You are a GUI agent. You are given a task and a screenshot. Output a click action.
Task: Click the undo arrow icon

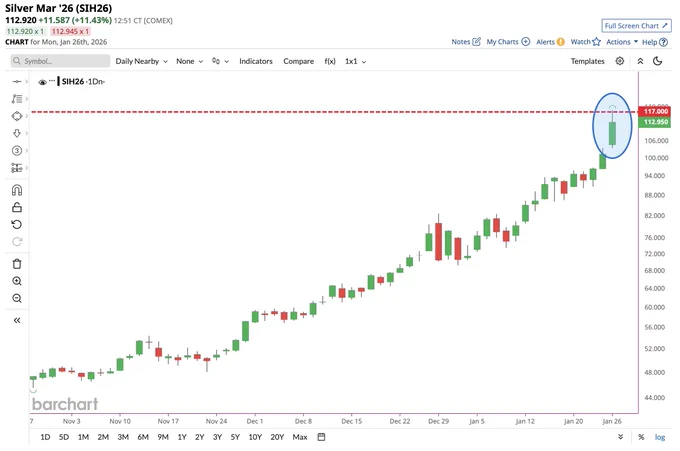click(x=16, y=225)
